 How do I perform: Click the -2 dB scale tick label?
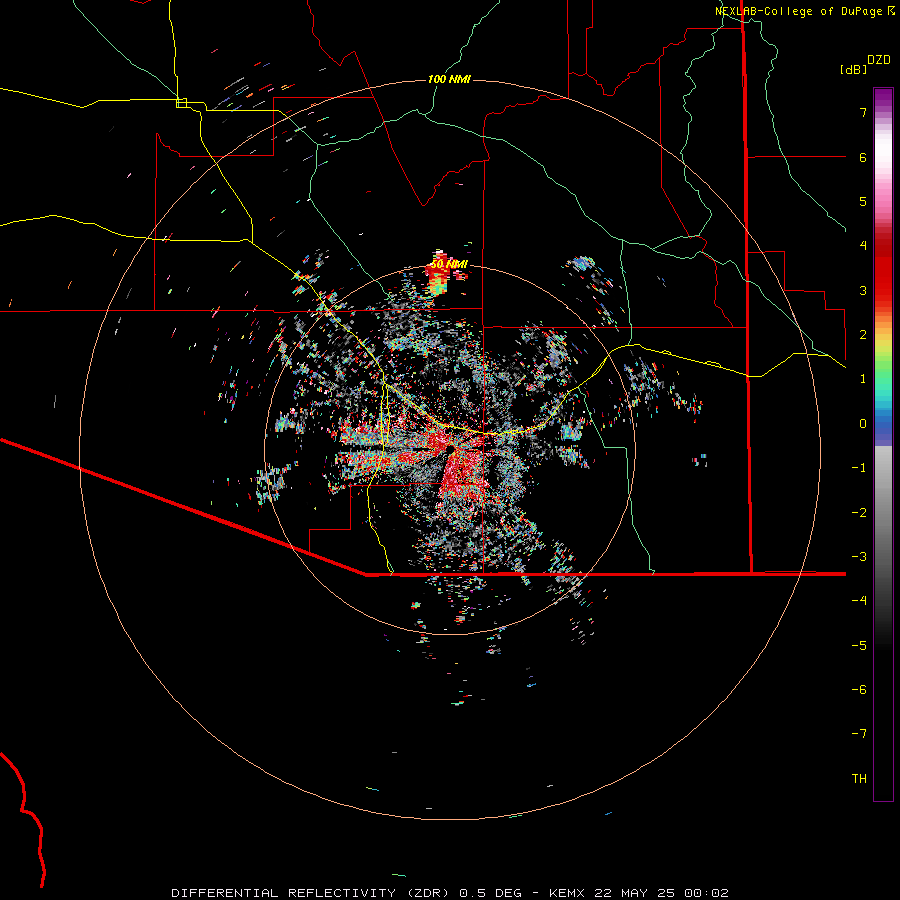tap(859, 513)
